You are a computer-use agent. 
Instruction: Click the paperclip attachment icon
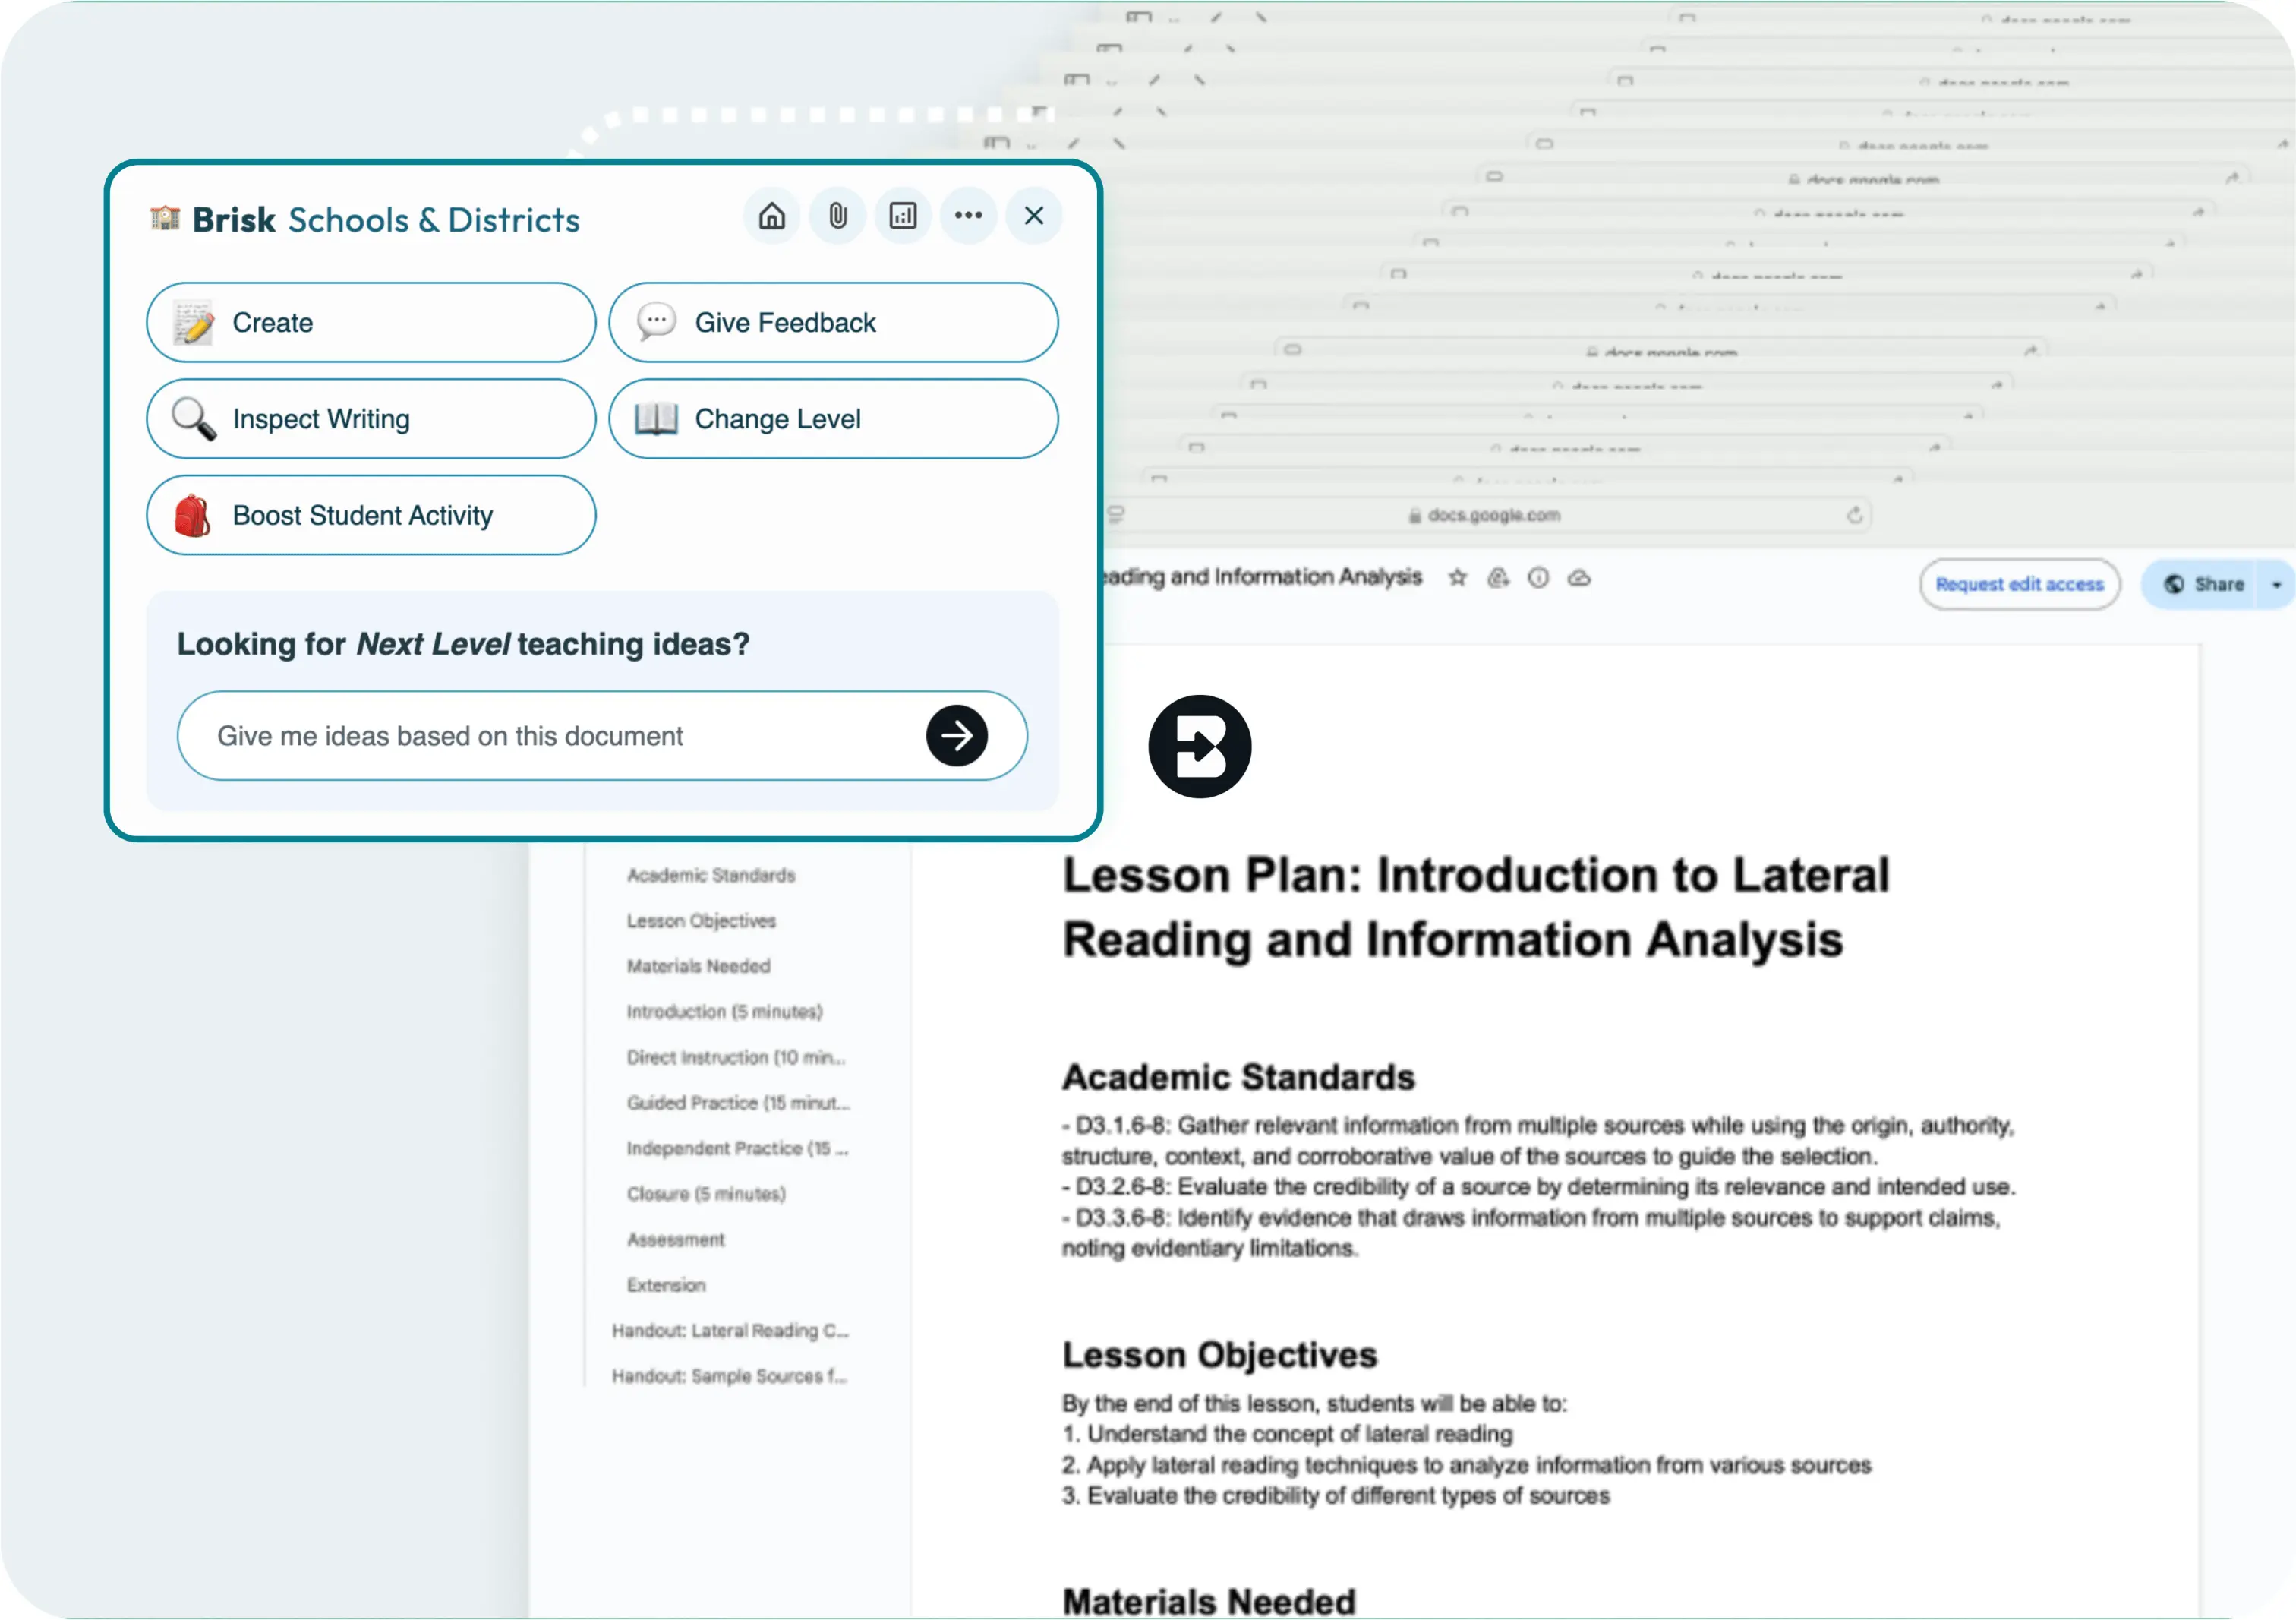click(837, 215)
